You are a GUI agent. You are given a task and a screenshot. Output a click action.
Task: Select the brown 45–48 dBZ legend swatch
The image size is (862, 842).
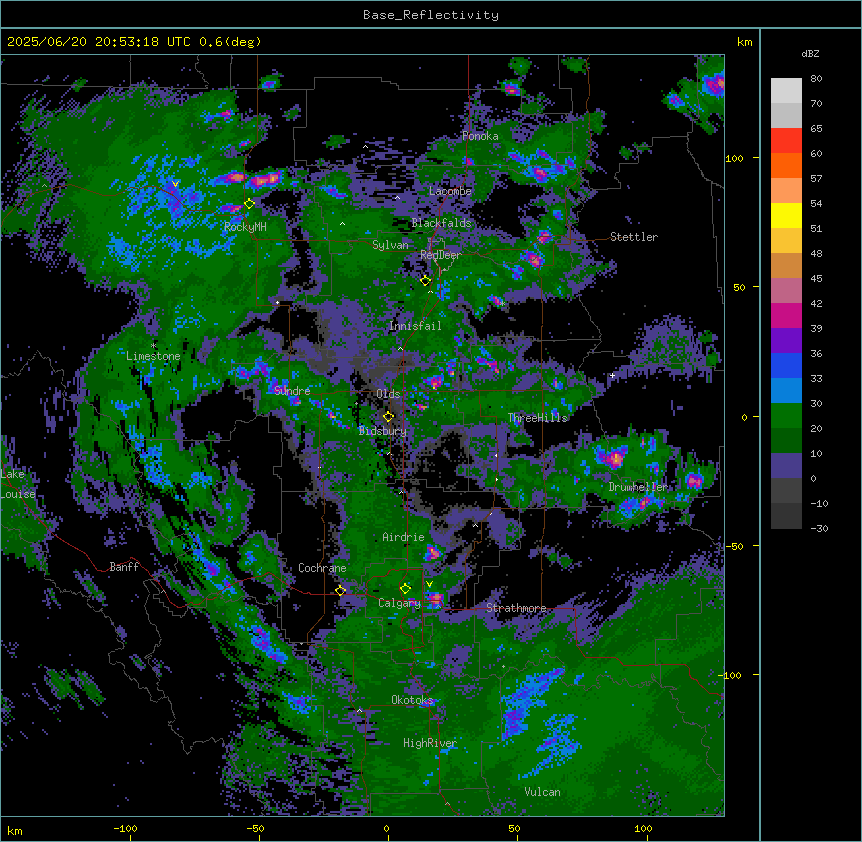click(786, 265)
